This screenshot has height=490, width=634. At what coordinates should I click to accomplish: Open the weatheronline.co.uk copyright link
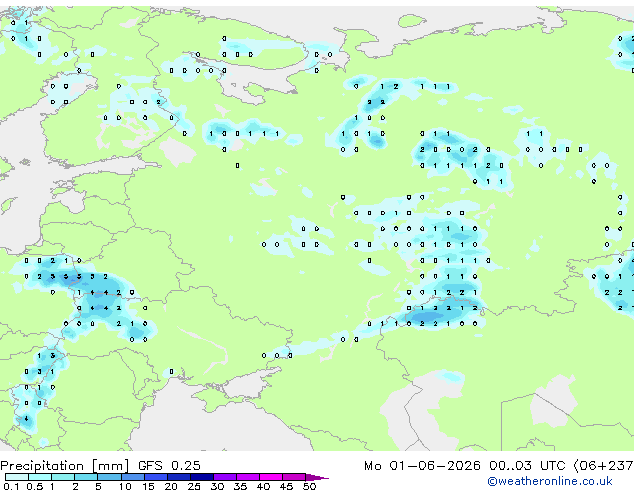(549, 481)
